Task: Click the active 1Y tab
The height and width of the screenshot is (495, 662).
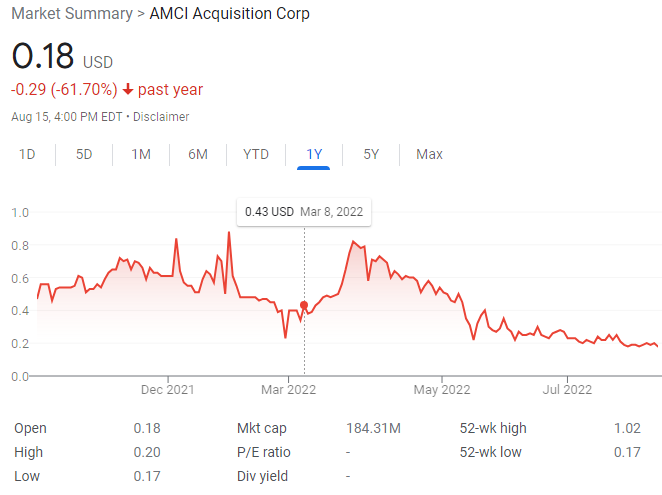Action: 314,154
